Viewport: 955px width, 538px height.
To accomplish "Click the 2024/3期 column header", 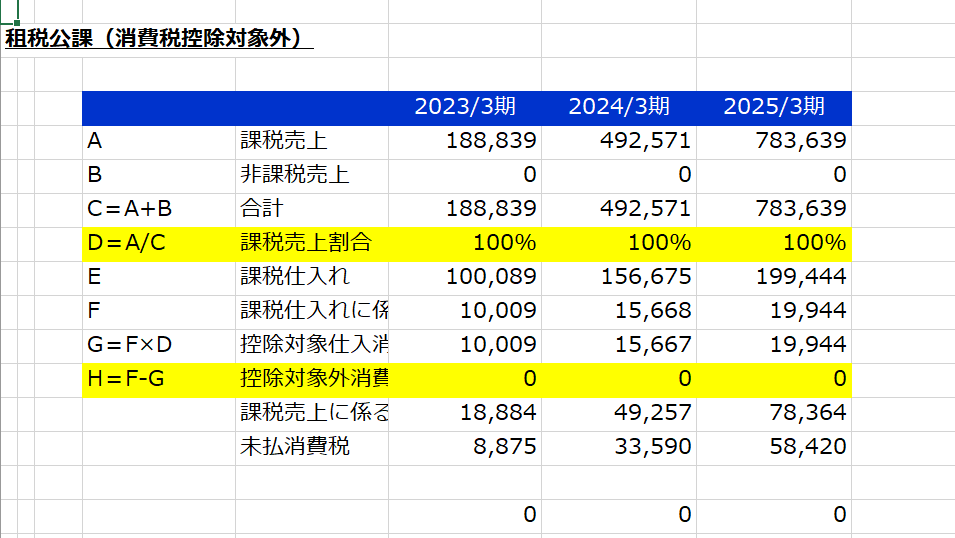I will (619, 107).
